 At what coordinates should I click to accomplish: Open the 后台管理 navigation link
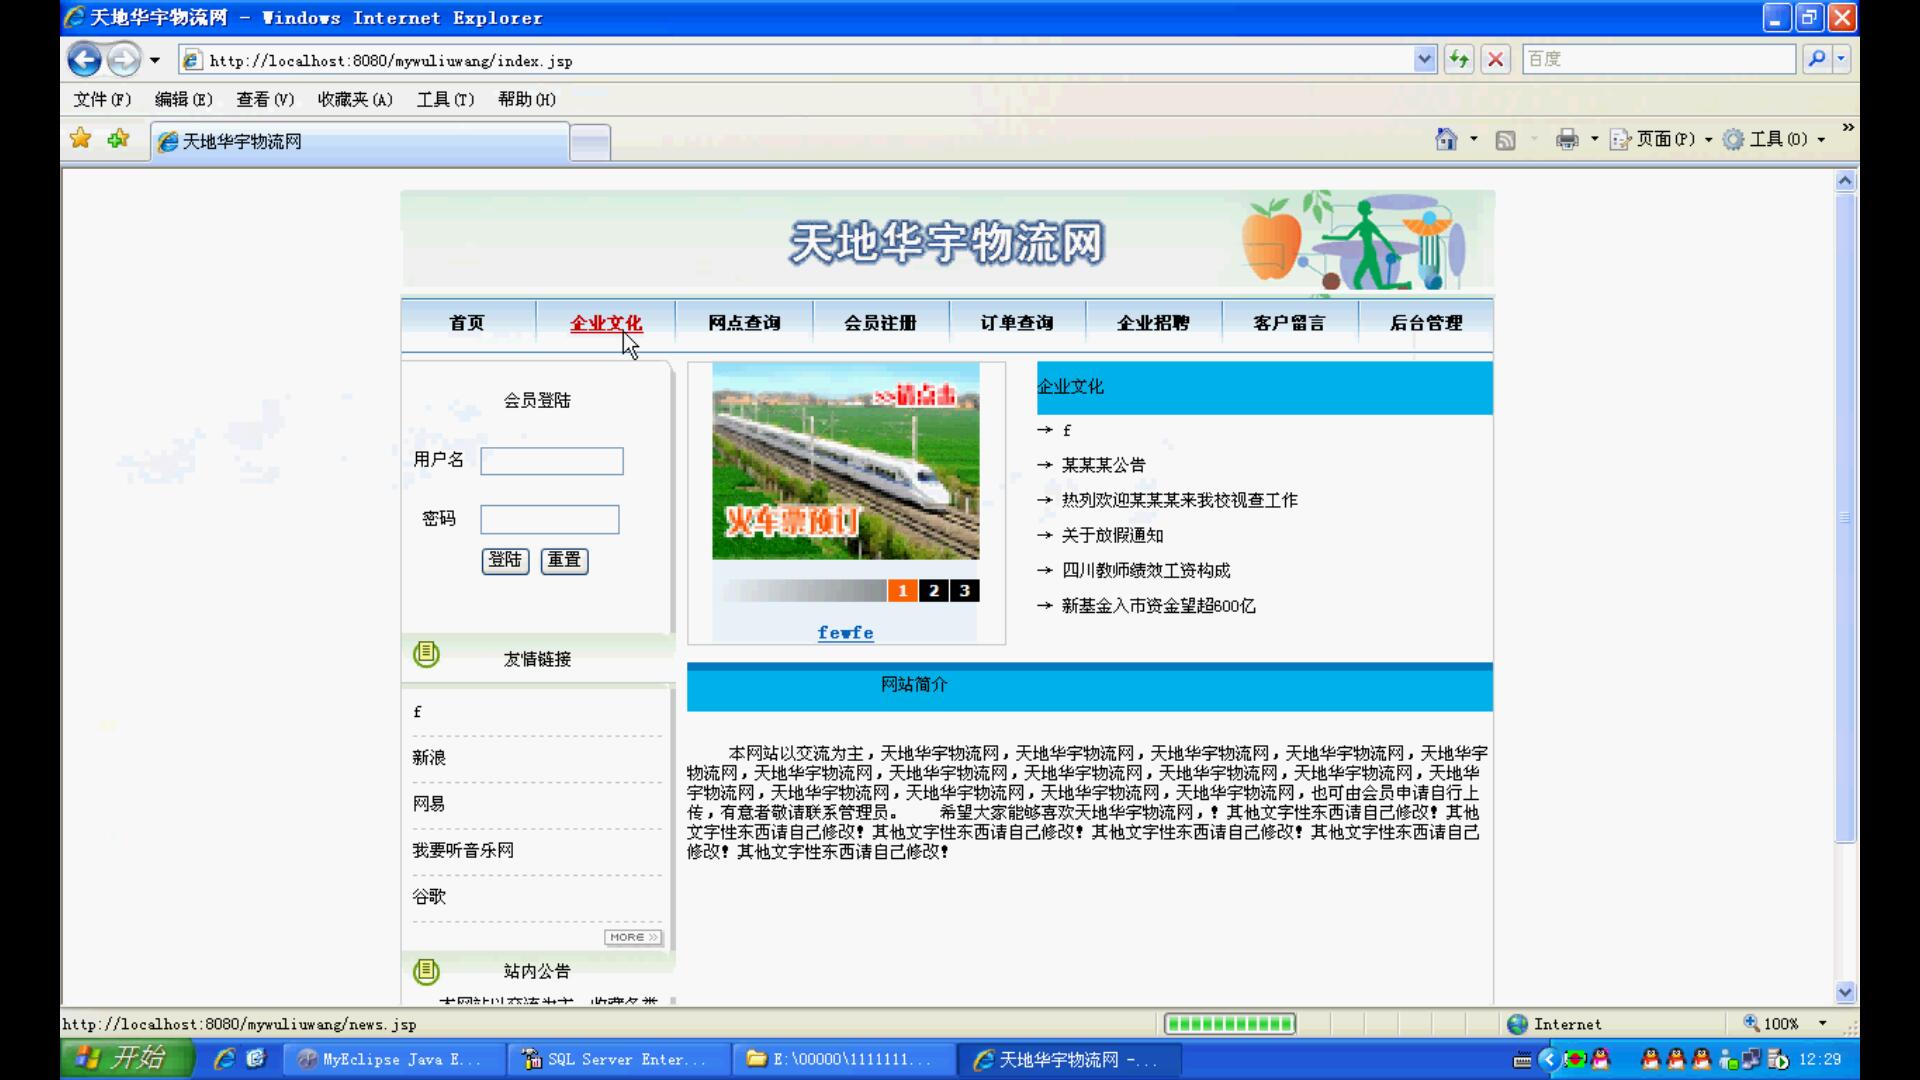click(1426, 323)
